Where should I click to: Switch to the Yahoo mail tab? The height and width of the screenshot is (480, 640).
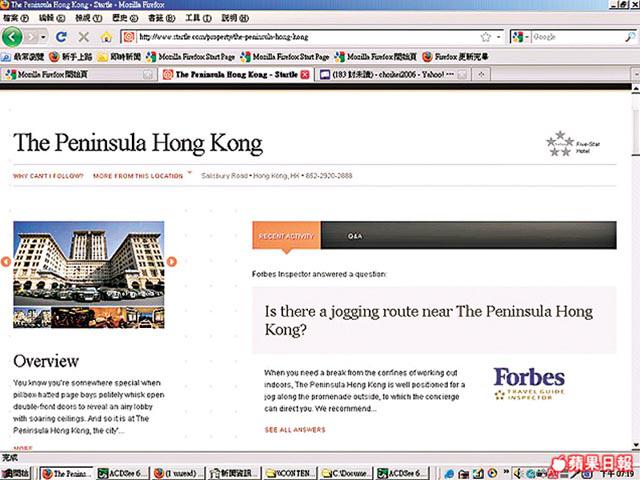point(393,74)
